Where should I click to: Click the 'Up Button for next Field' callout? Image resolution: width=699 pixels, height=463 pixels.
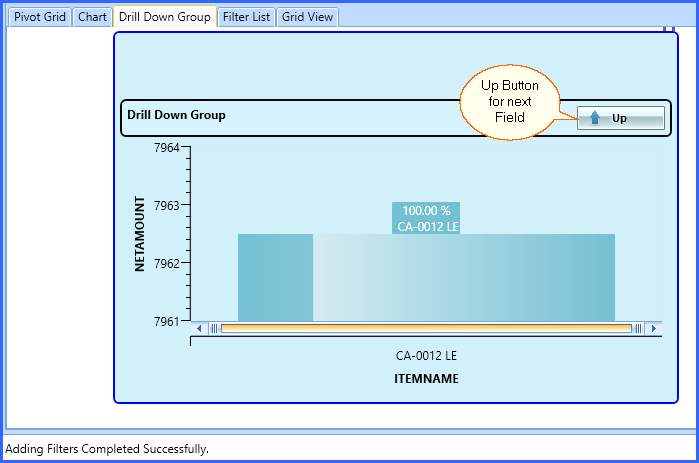(509, 102)
